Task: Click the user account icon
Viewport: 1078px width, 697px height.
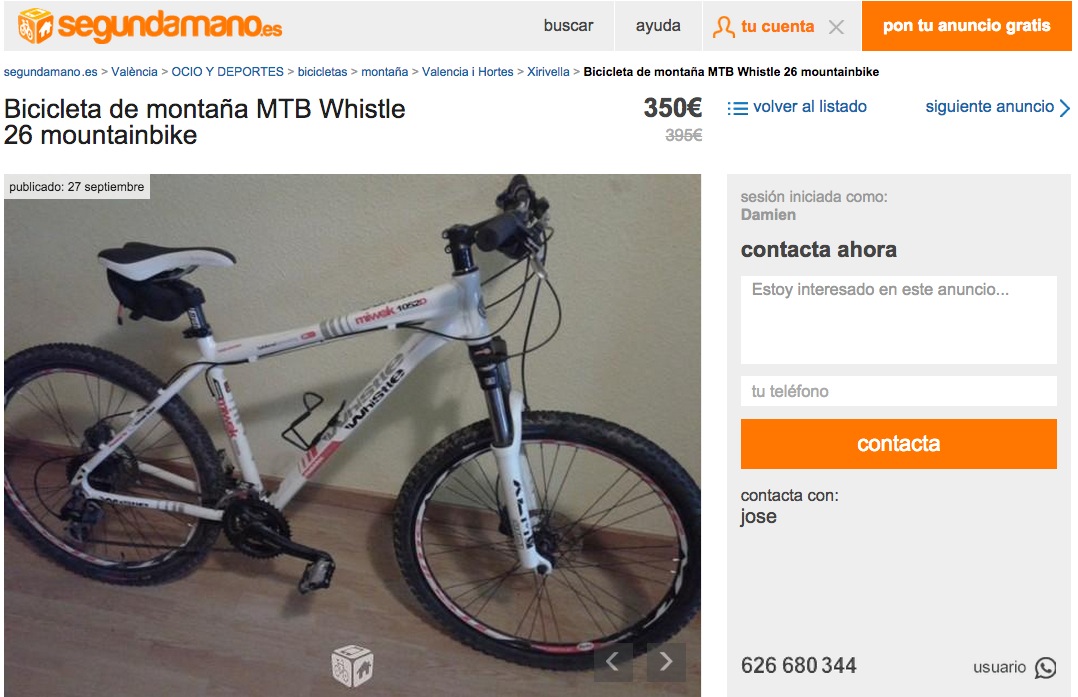Action: 723,27
